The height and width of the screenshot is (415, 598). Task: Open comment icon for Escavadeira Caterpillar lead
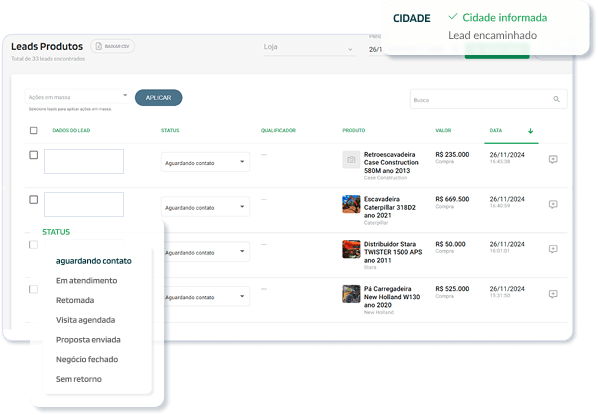click(x=553, y=204)
